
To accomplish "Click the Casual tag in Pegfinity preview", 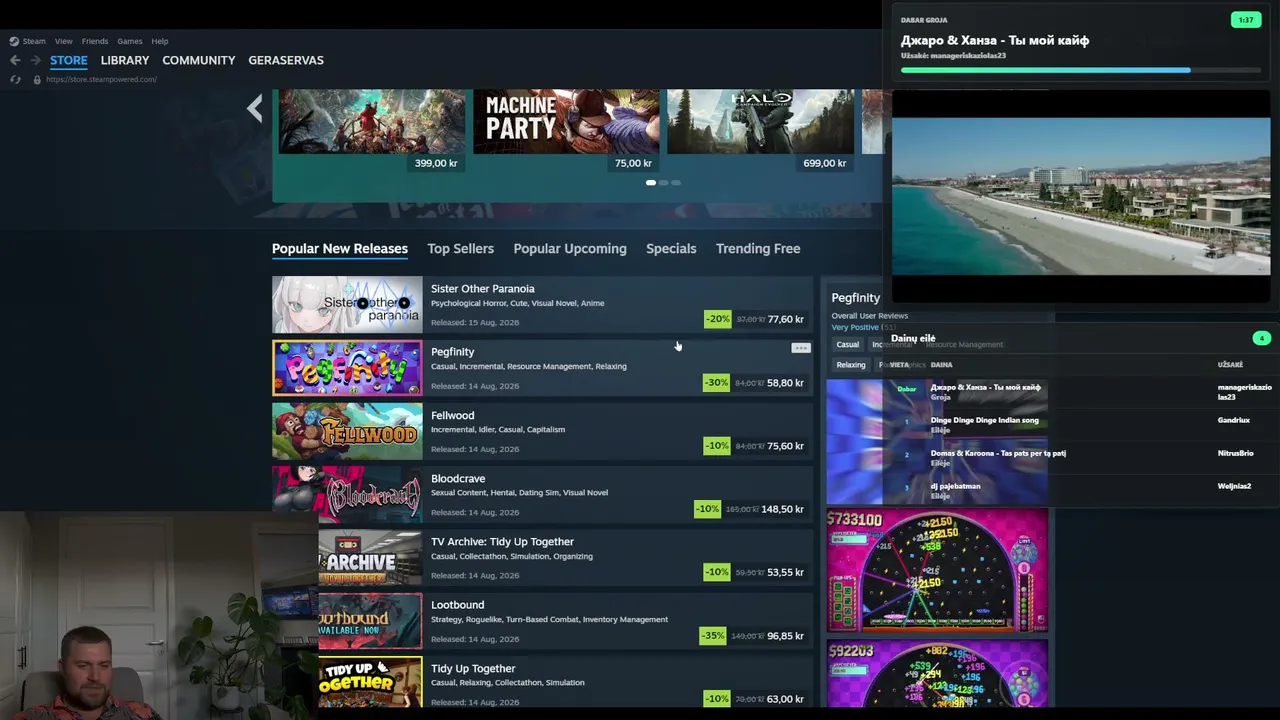I will [x=847, y=344].
